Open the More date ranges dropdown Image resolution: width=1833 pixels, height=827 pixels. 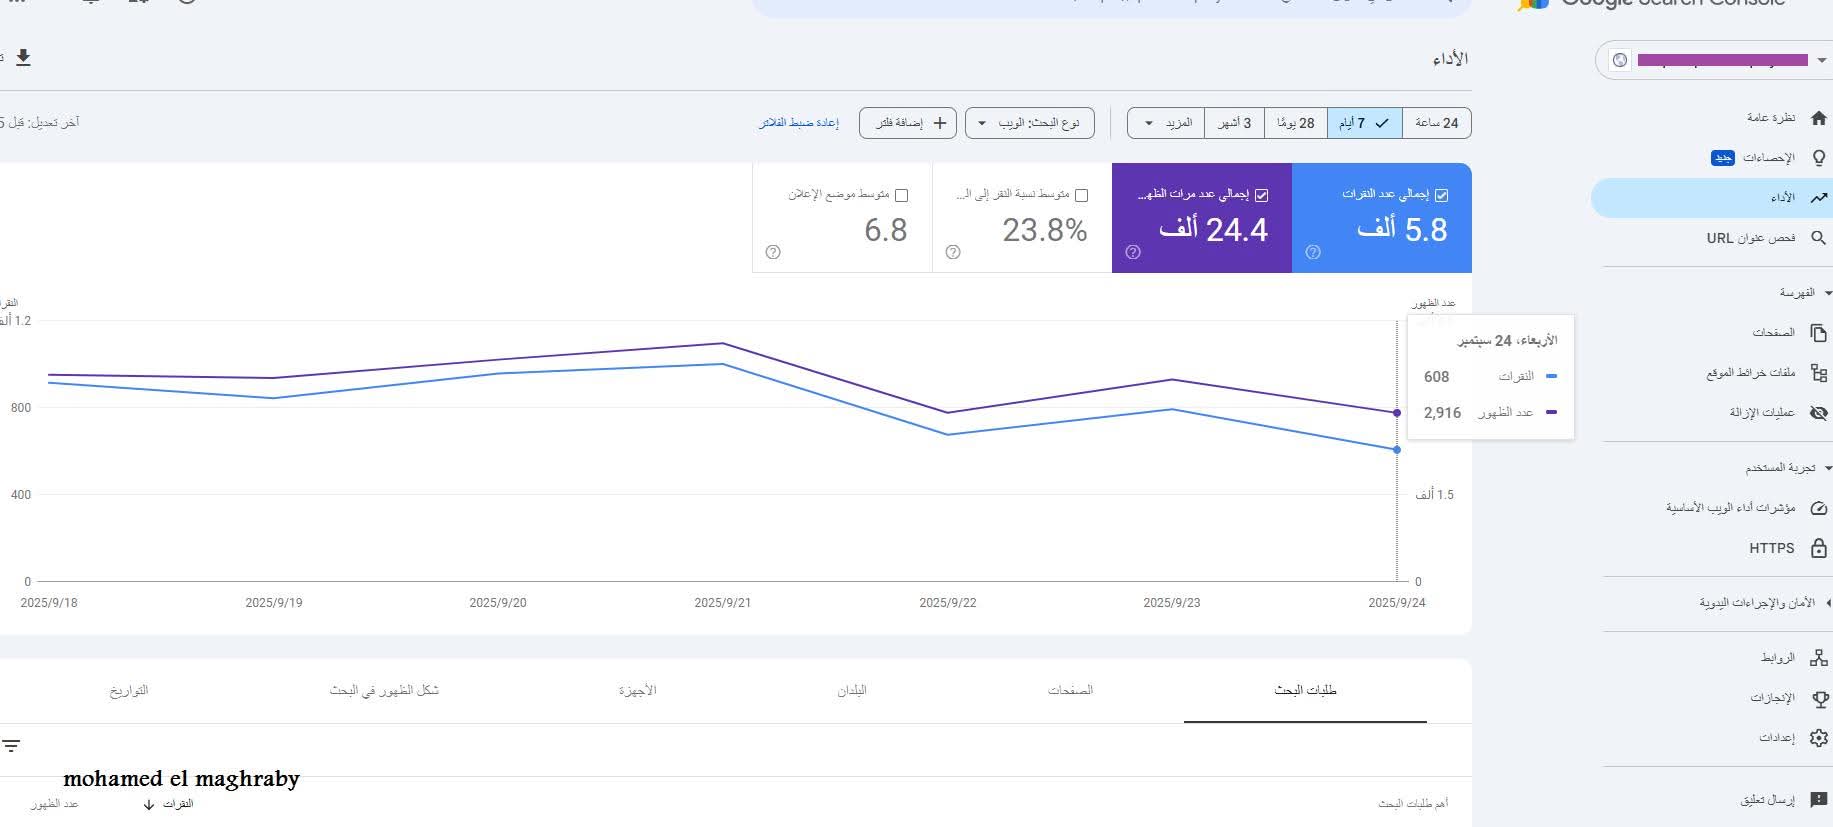point(1166,123)
